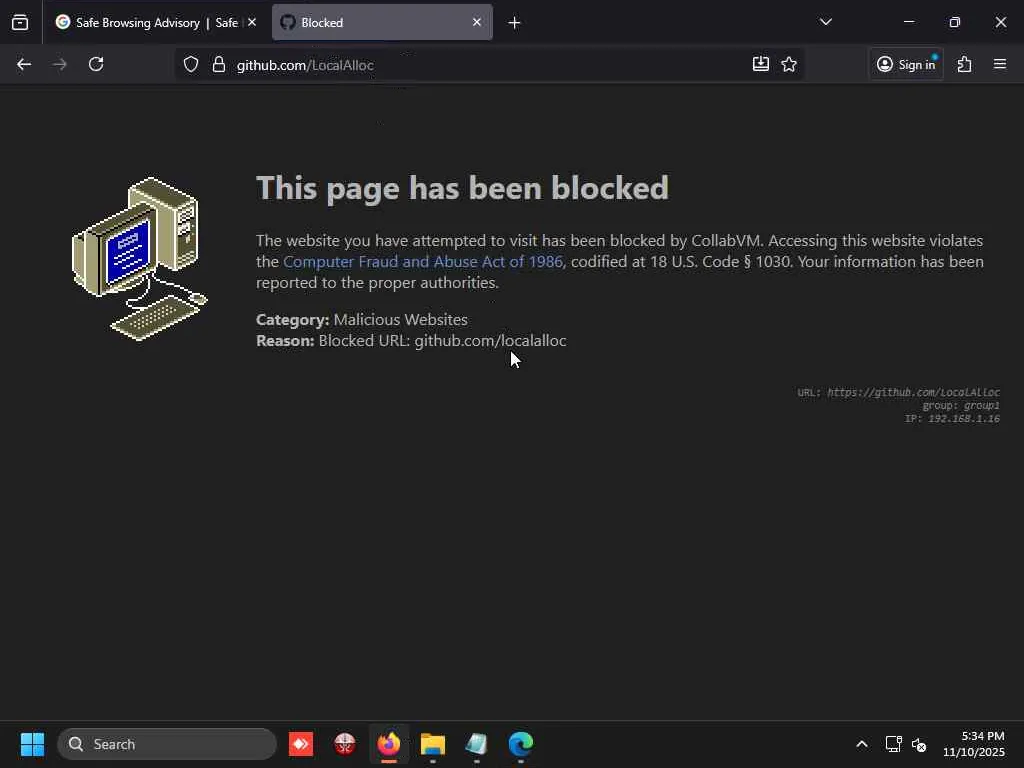Open Firefox from the taskbar
This screenshot has height=768, width=1024.
pyautogui.click(x=389, y=744)
